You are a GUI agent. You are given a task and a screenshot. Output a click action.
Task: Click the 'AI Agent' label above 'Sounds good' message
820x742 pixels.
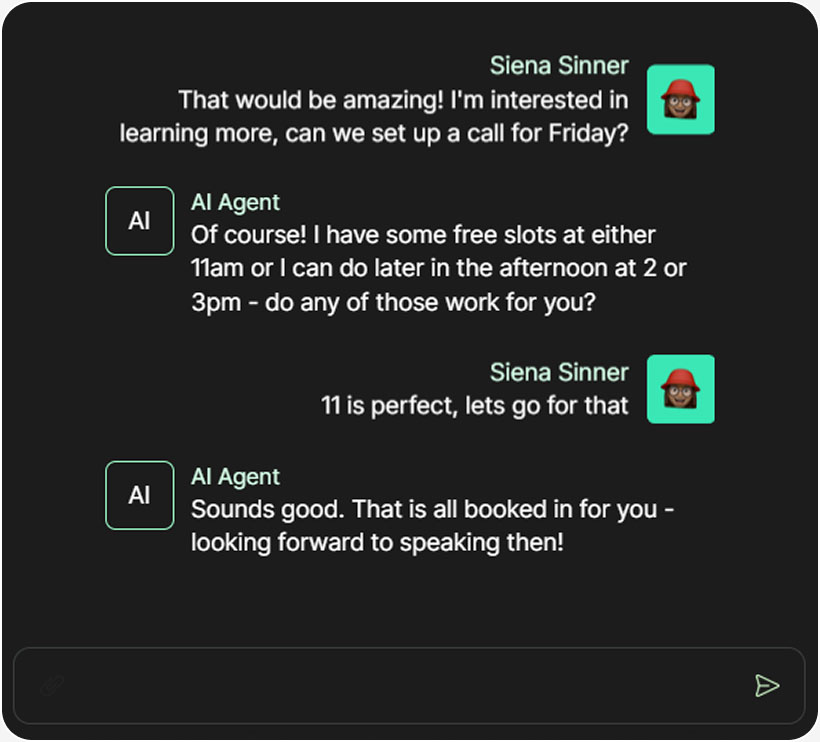[235, 477]
